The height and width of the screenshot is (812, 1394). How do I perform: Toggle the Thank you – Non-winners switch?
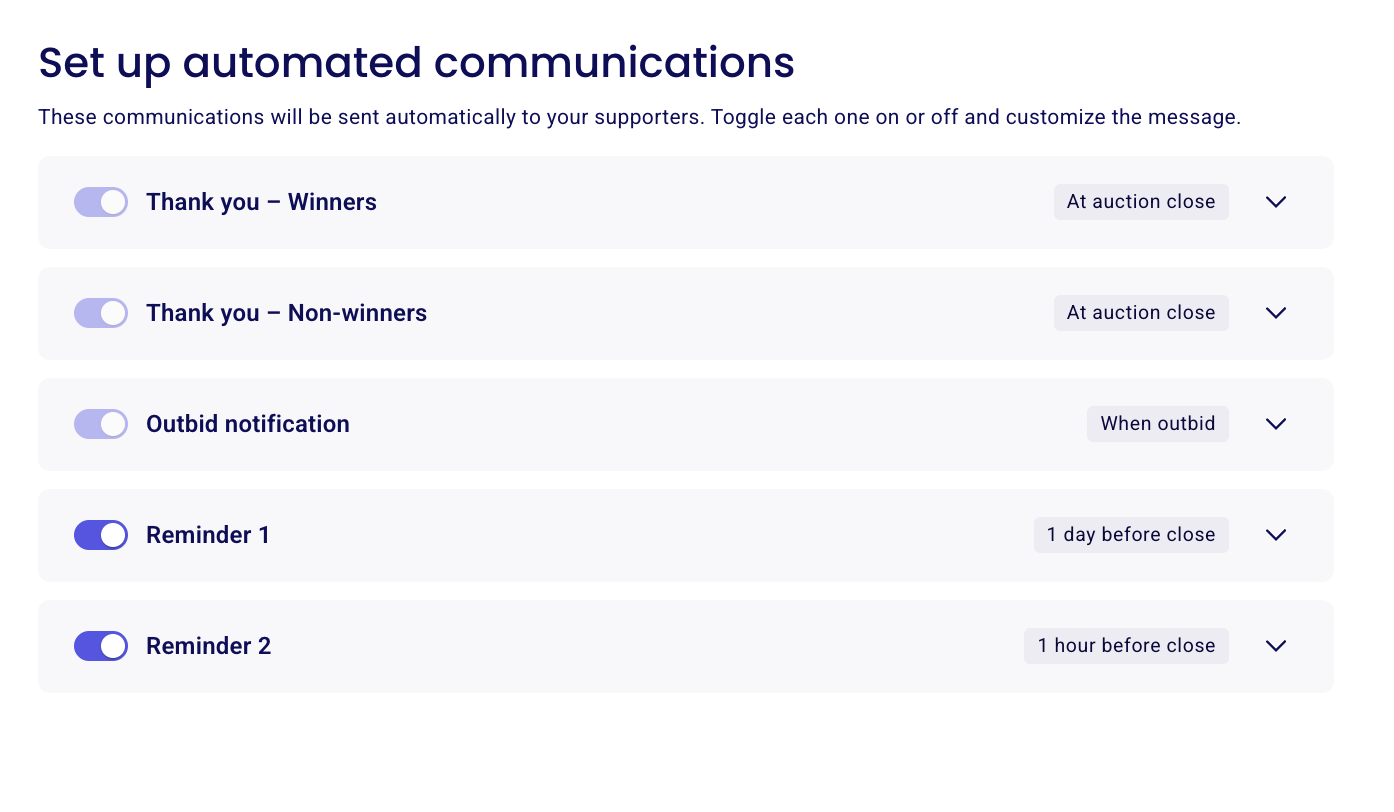coord(101,313)
